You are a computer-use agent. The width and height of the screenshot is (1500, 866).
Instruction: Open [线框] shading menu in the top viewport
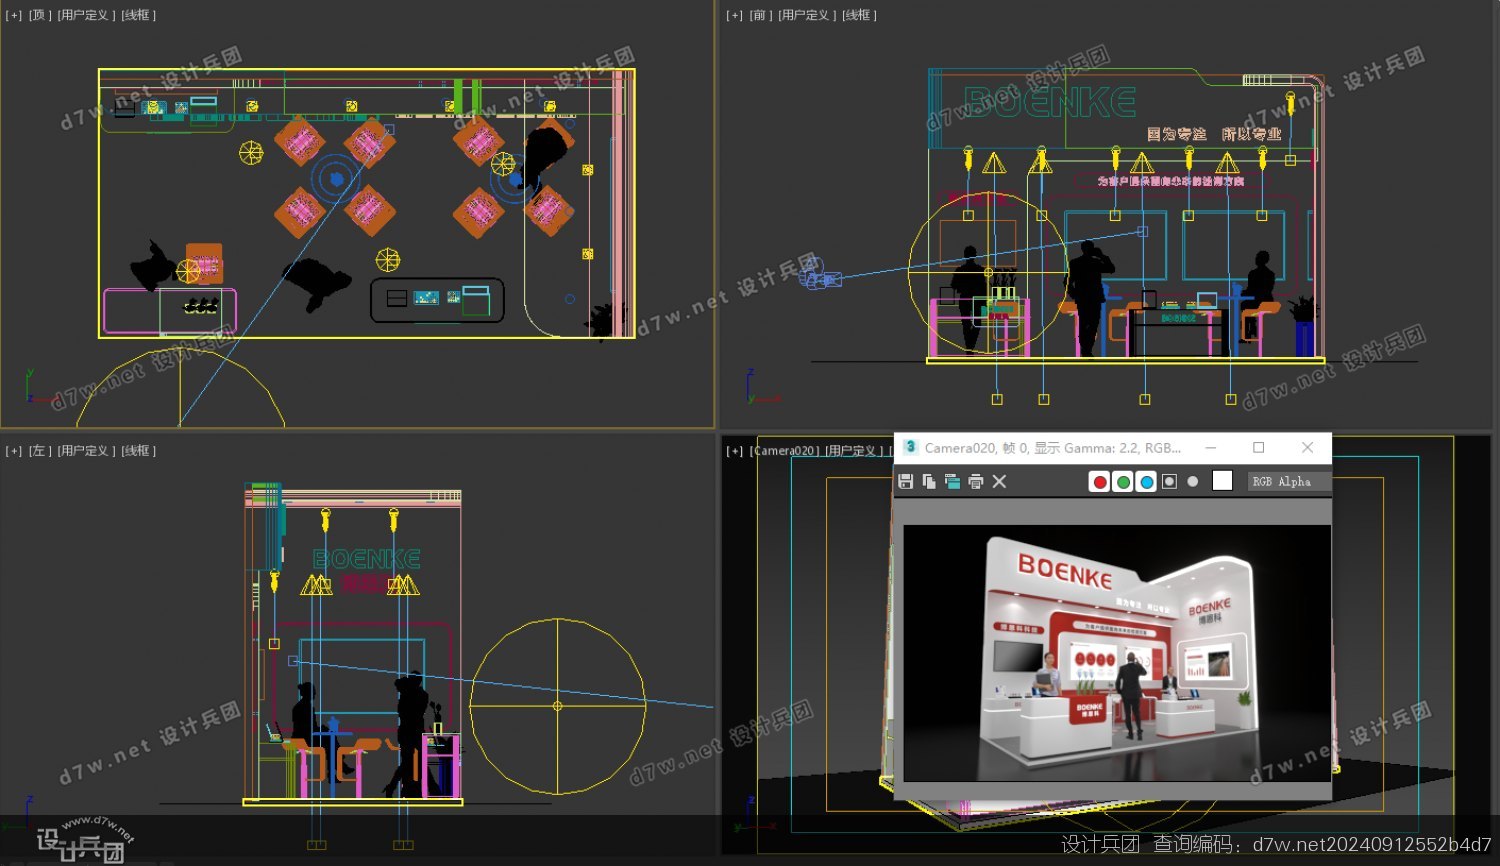pos(139,15)
